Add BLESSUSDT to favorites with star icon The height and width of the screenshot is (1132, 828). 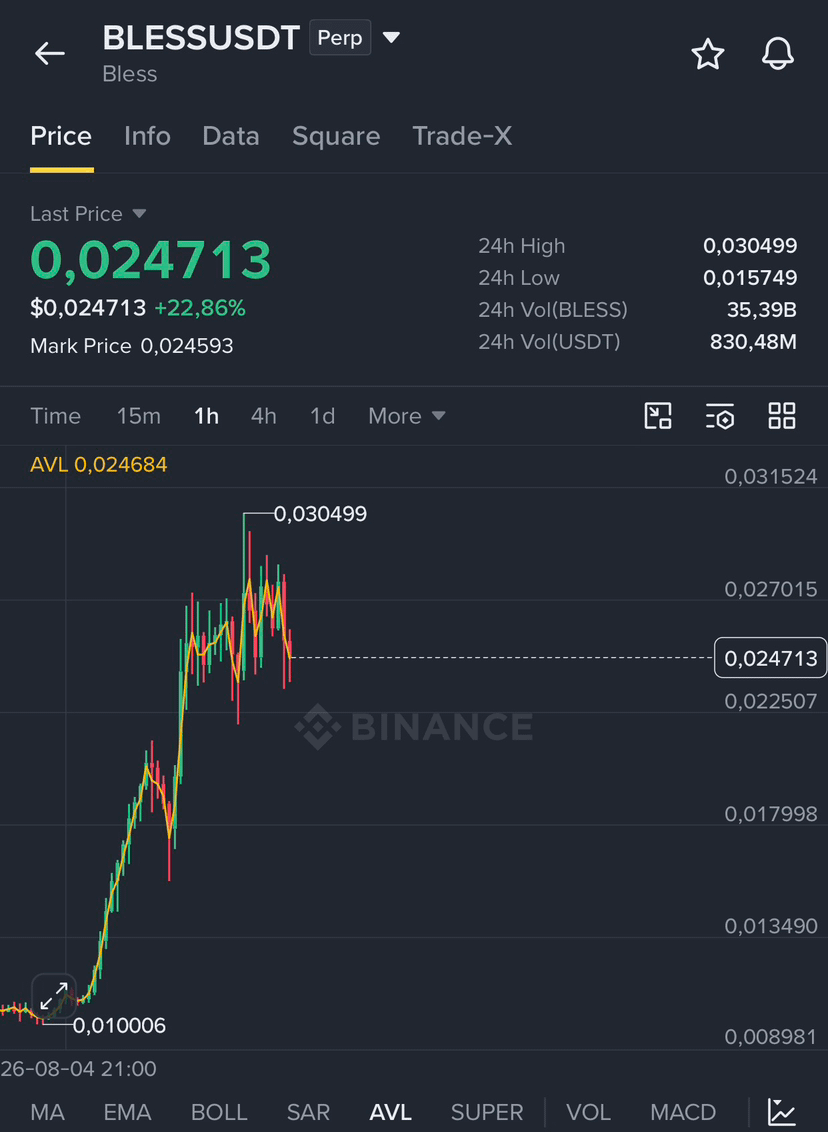[707, 54]
